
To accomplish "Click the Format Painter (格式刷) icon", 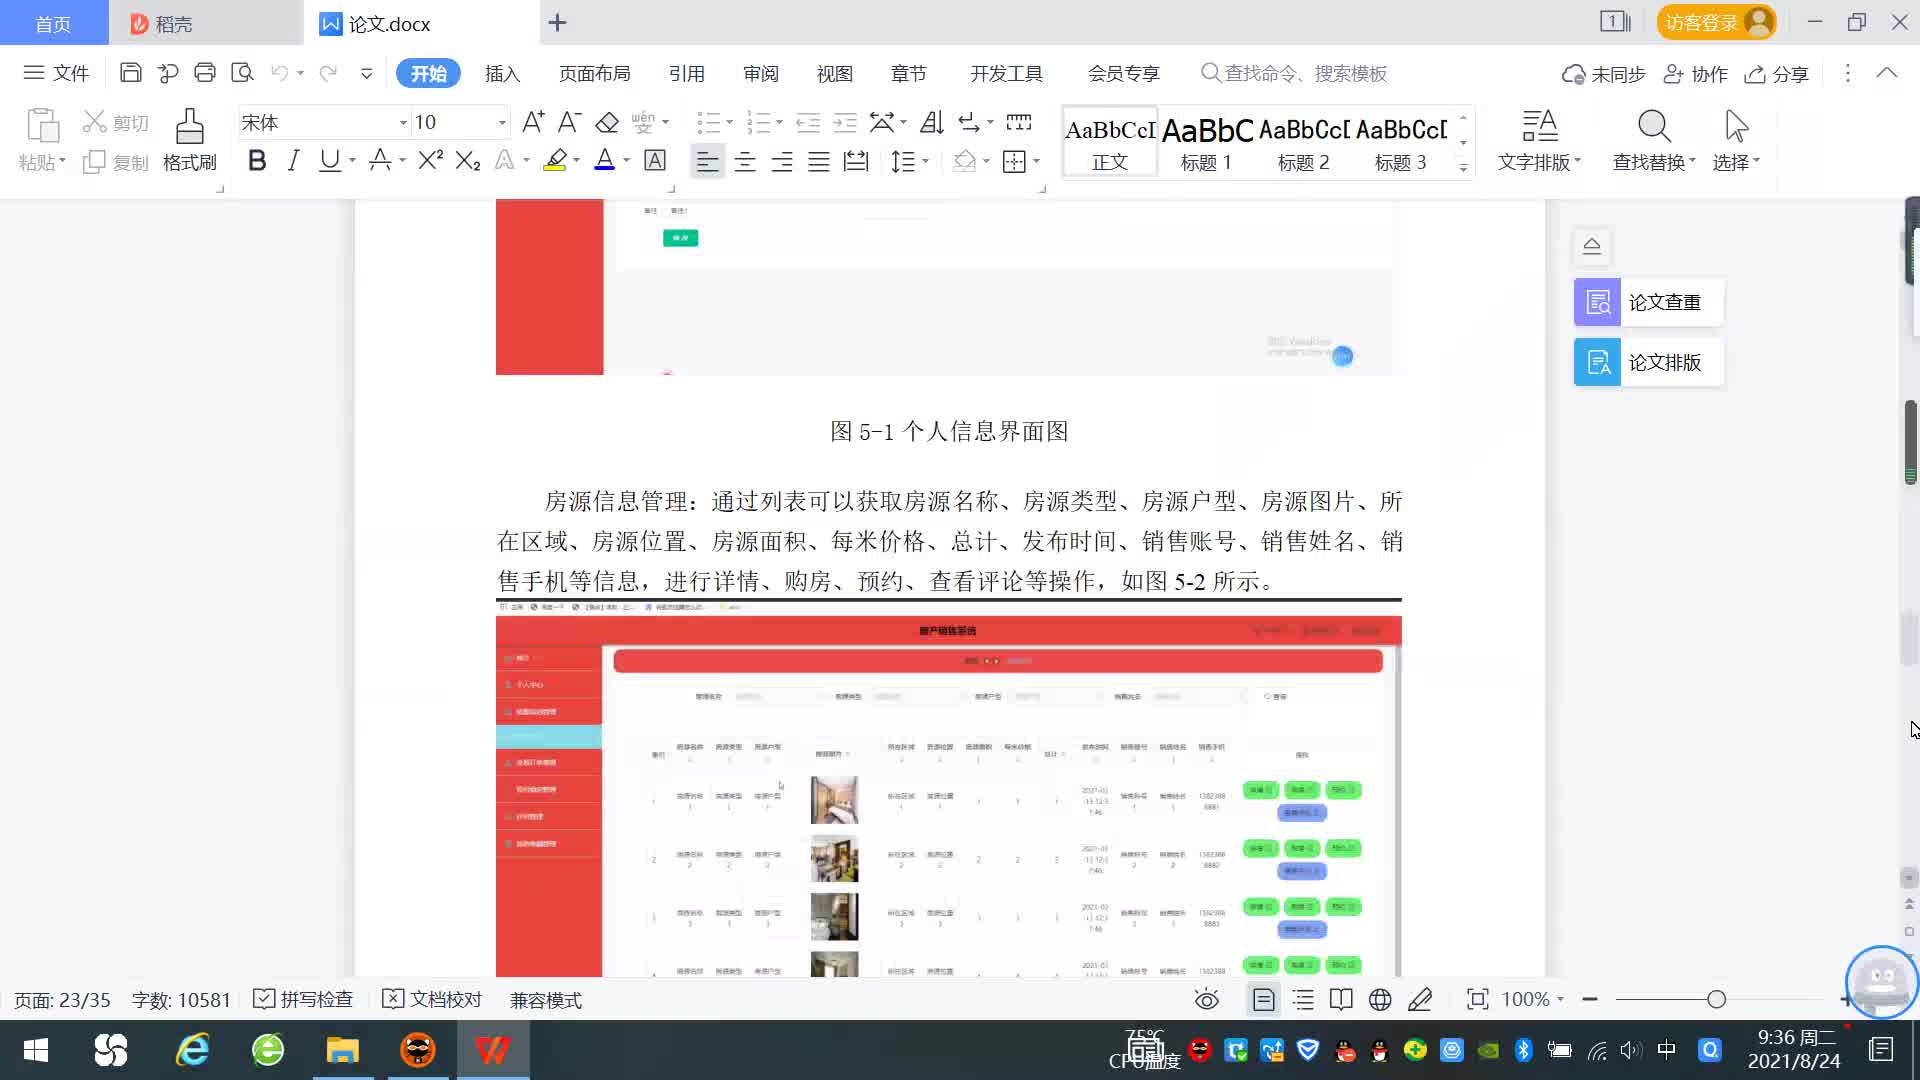I will [x=189, y=140].
